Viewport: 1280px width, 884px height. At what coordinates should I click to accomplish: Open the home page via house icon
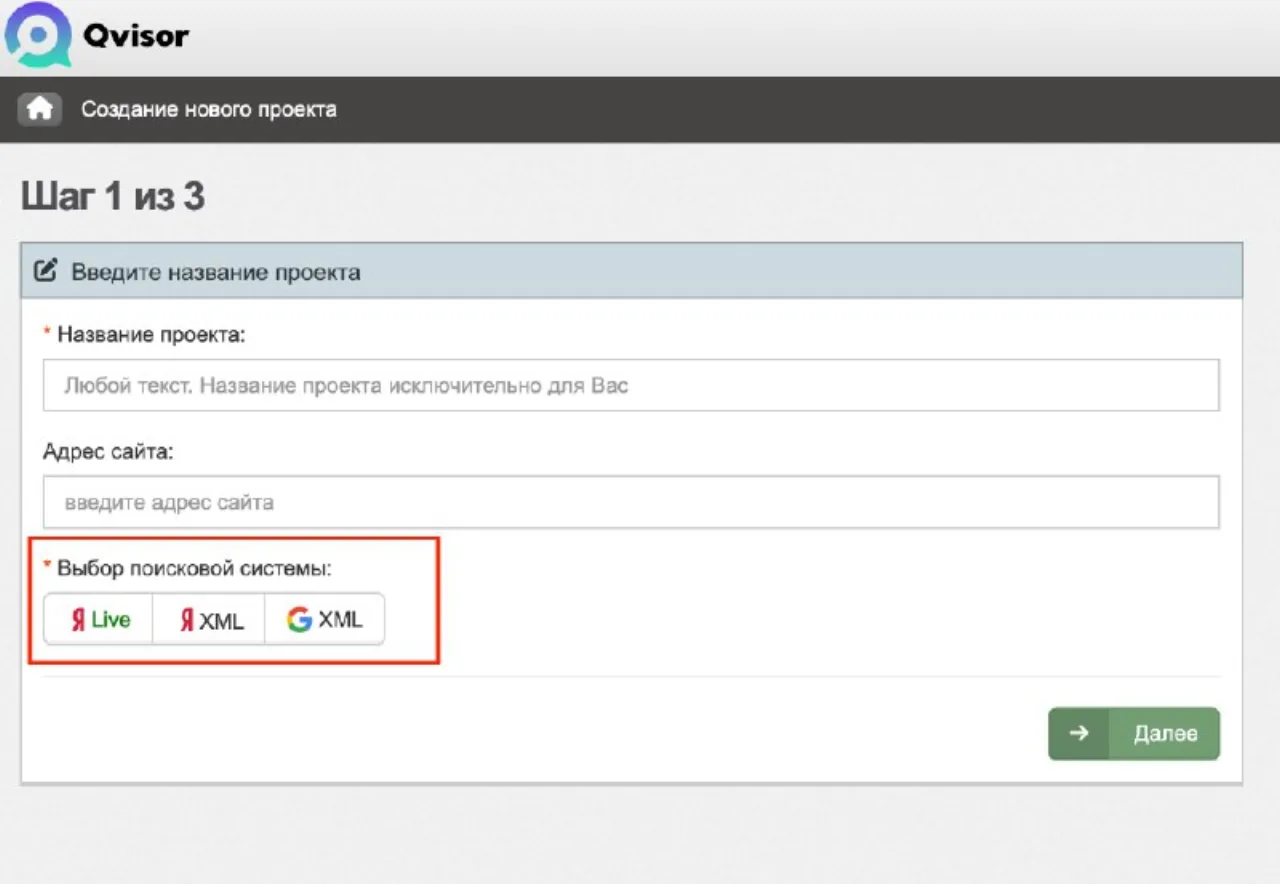coord(39,109)
